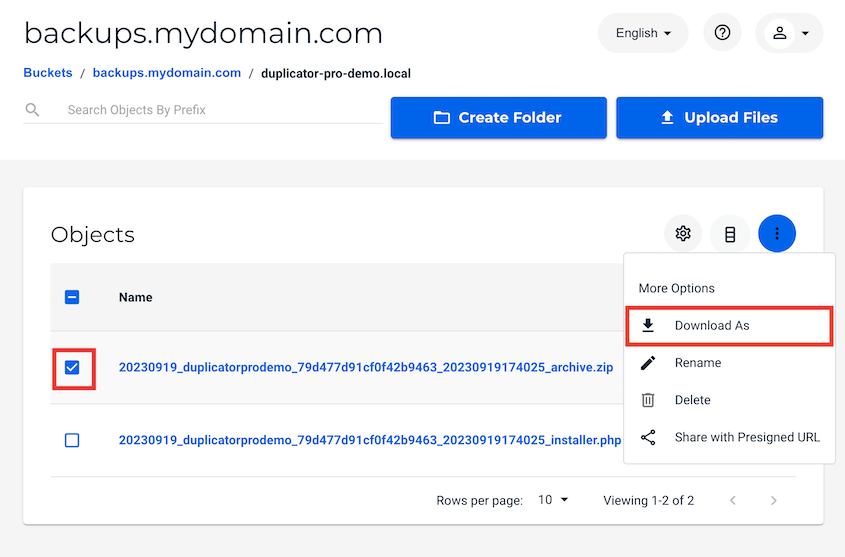Toggle the select-all header checkbox

[72, 297]
